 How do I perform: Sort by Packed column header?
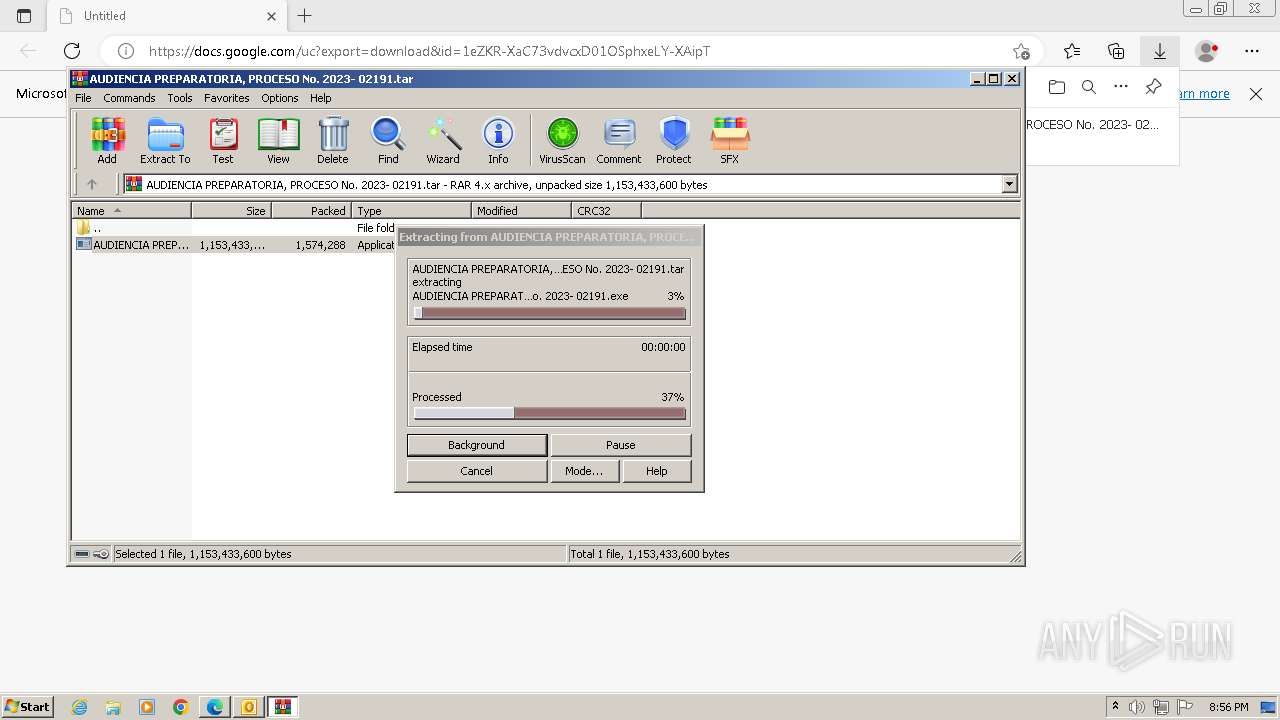click(x=311, y=211)
